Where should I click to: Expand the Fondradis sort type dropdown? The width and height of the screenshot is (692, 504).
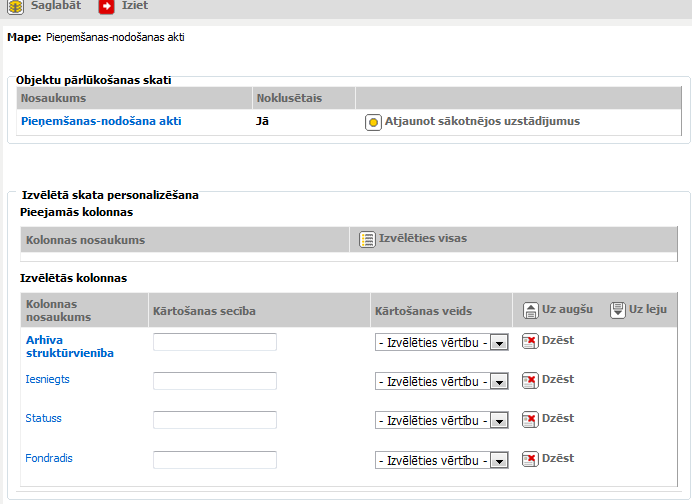(x=500, y=461)
